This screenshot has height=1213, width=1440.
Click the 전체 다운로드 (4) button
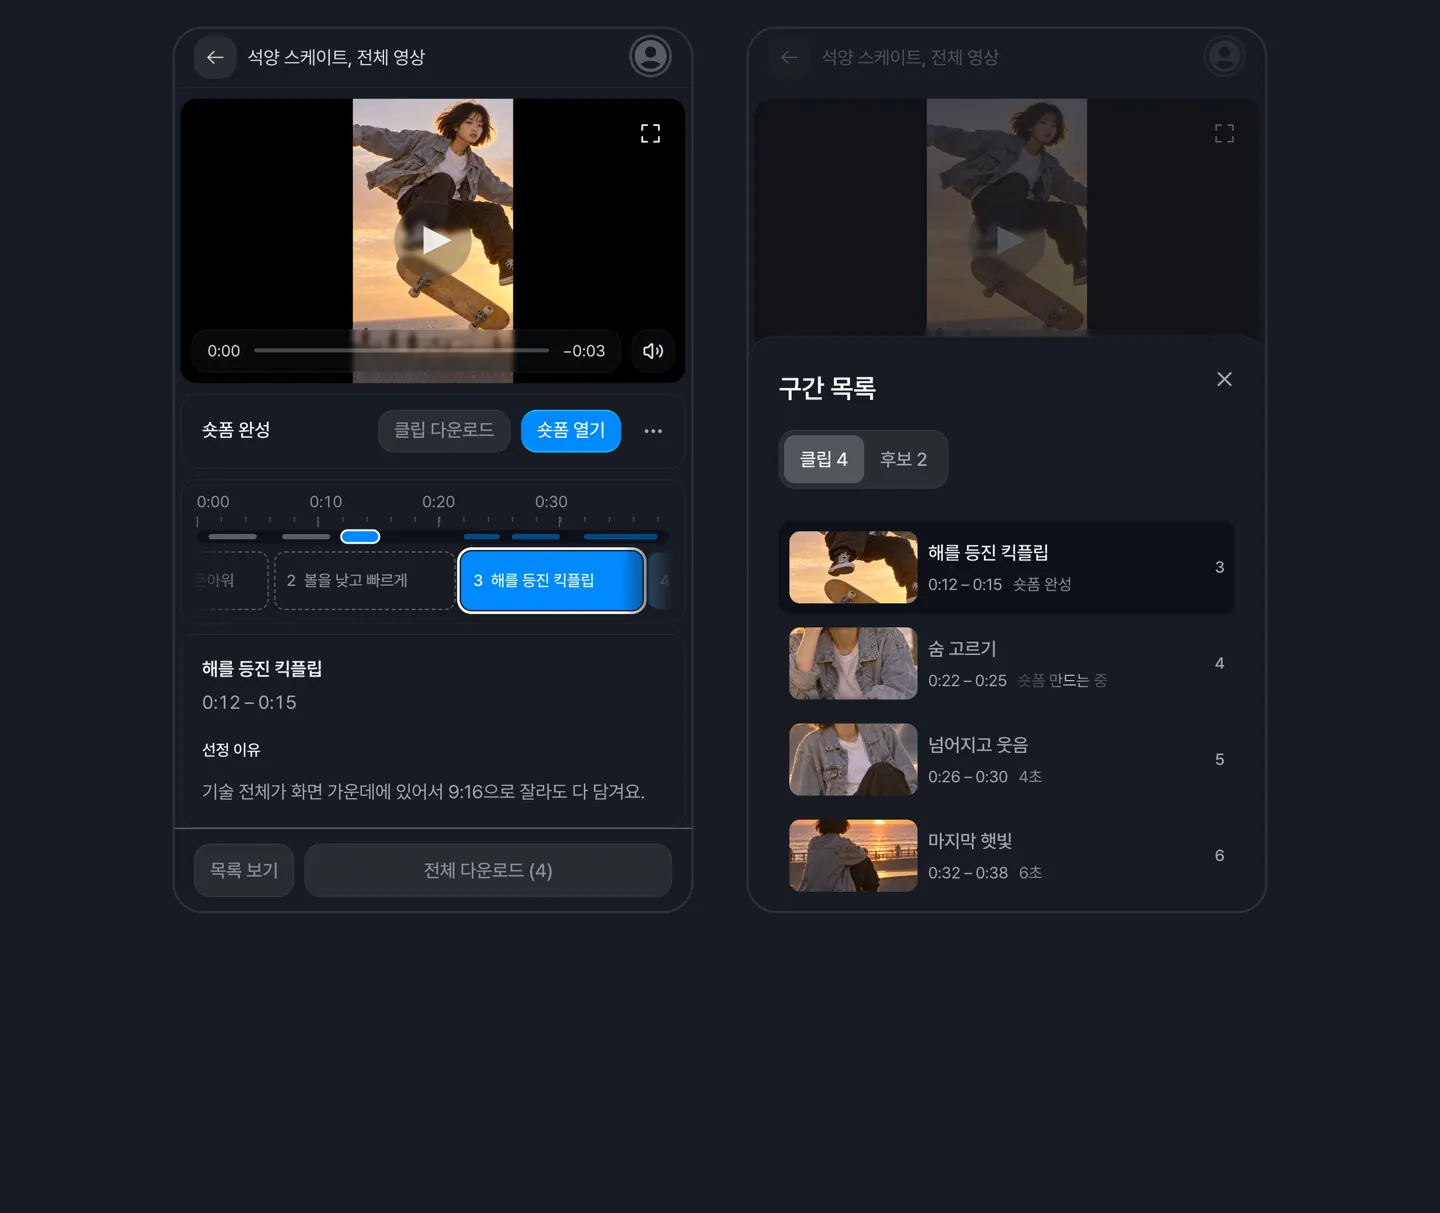click(x=488, y=870)
